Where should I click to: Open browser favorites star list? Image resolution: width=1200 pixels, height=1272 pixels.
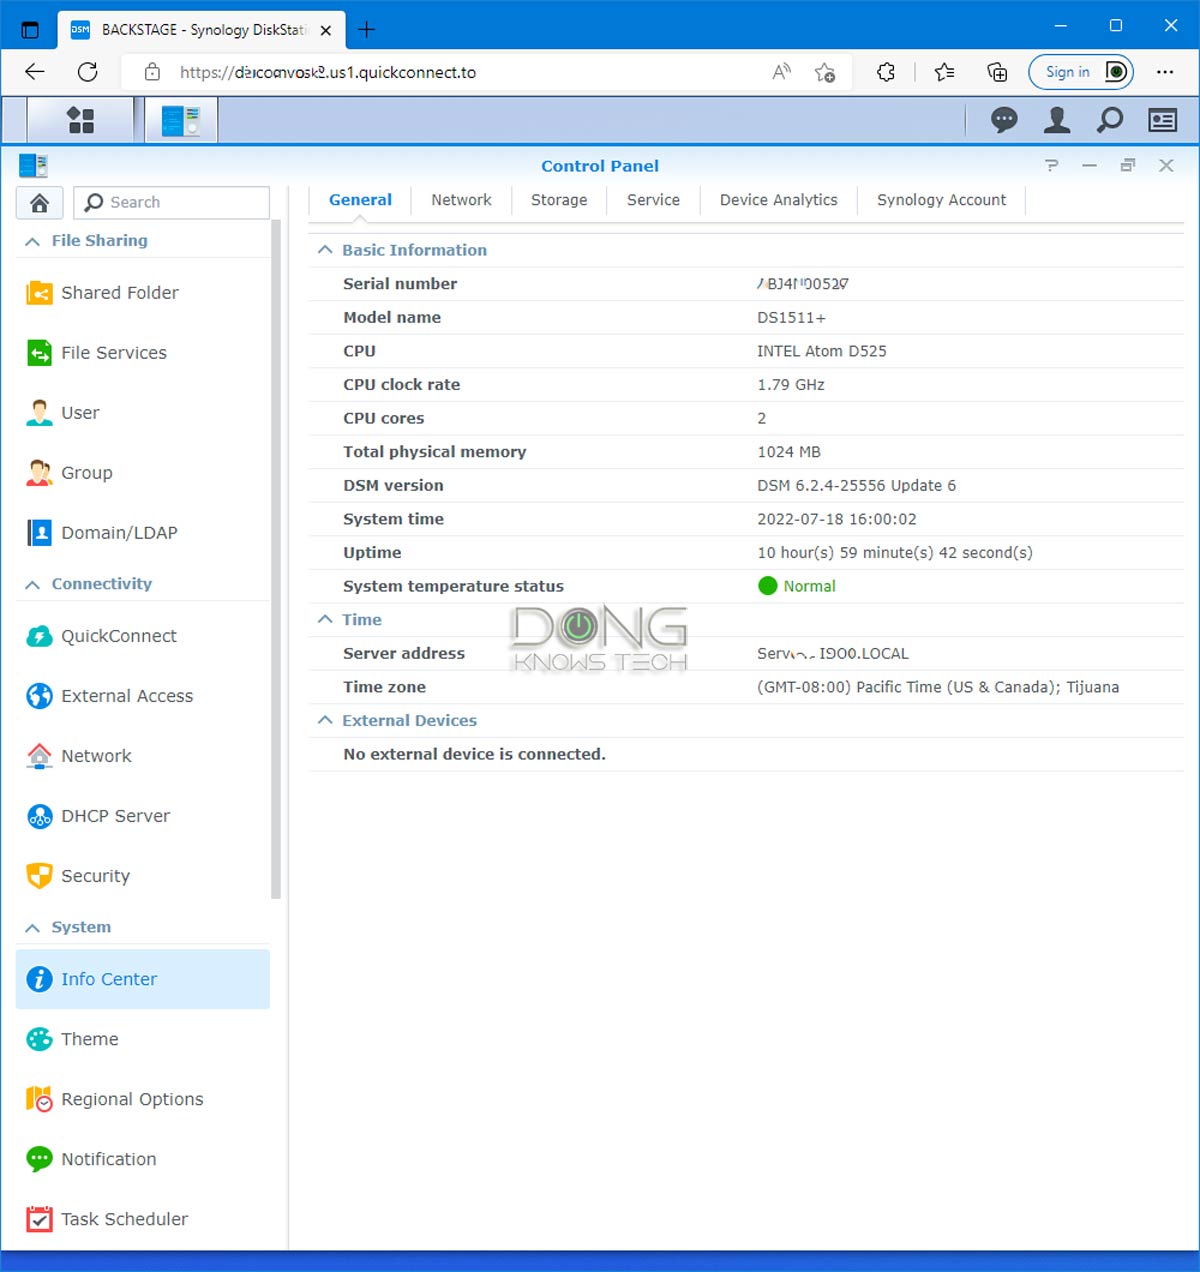(x=944, y=72)
